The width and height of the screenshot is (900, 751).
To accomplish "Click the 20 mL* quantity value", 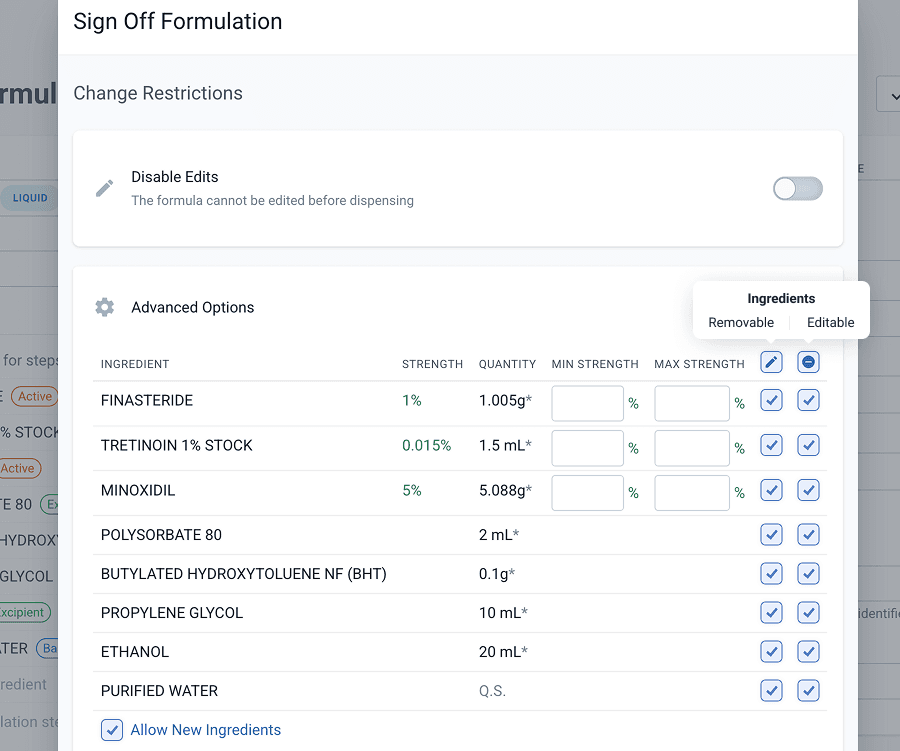I will click(503, 652).
